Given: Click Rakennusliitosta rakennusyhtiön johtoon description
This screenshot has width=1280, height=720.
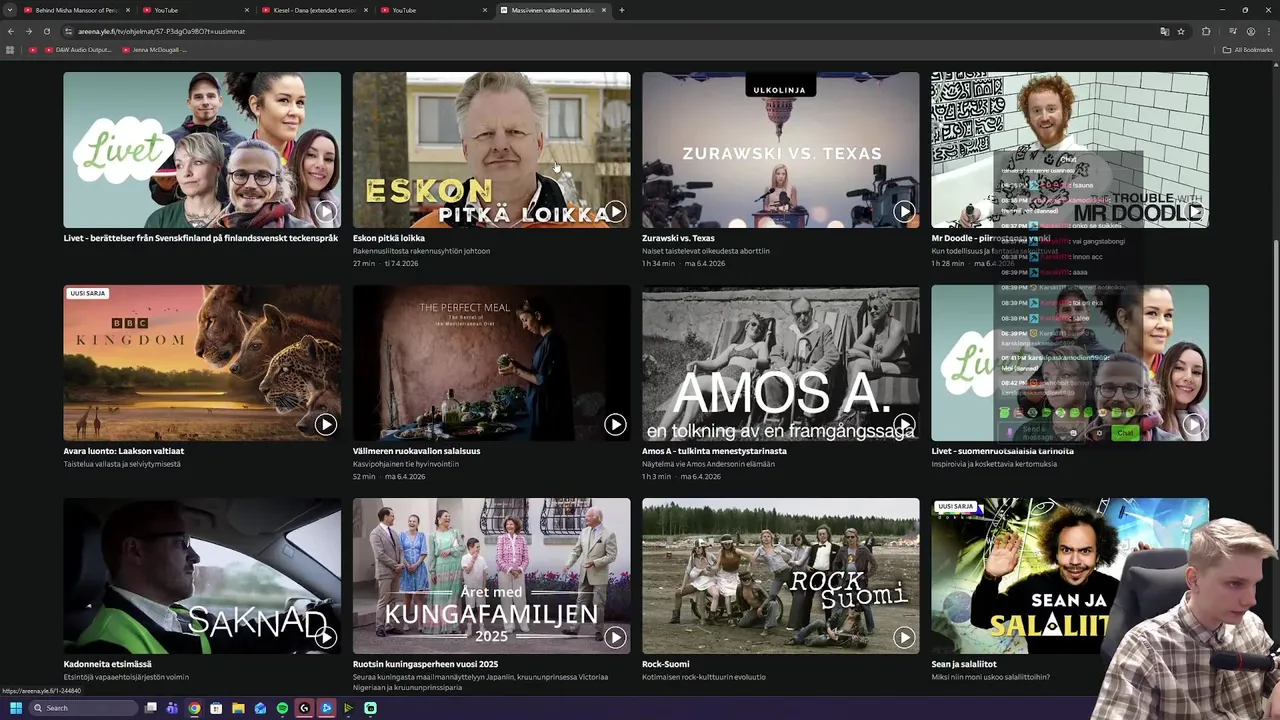Looking at the screenshot, I should [x=421, y=251].
